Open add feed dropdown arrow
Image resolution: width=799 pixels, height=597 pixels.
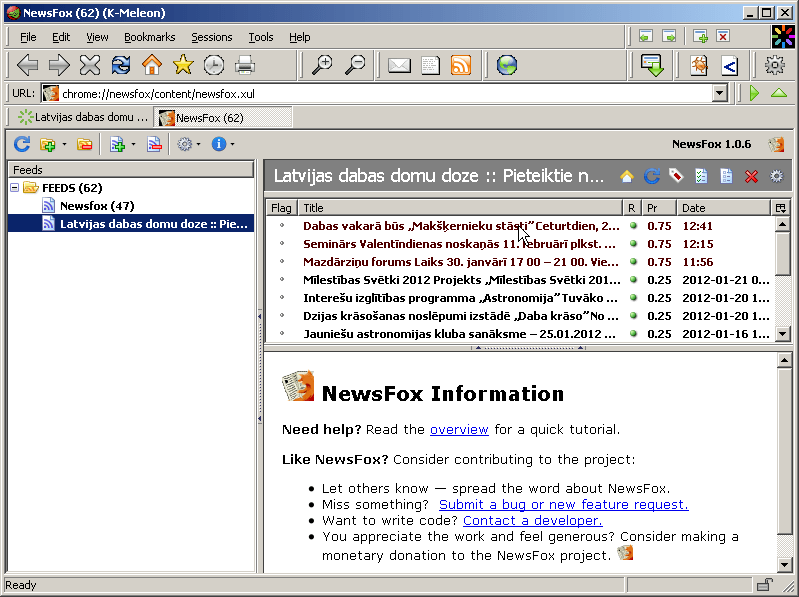133,145
